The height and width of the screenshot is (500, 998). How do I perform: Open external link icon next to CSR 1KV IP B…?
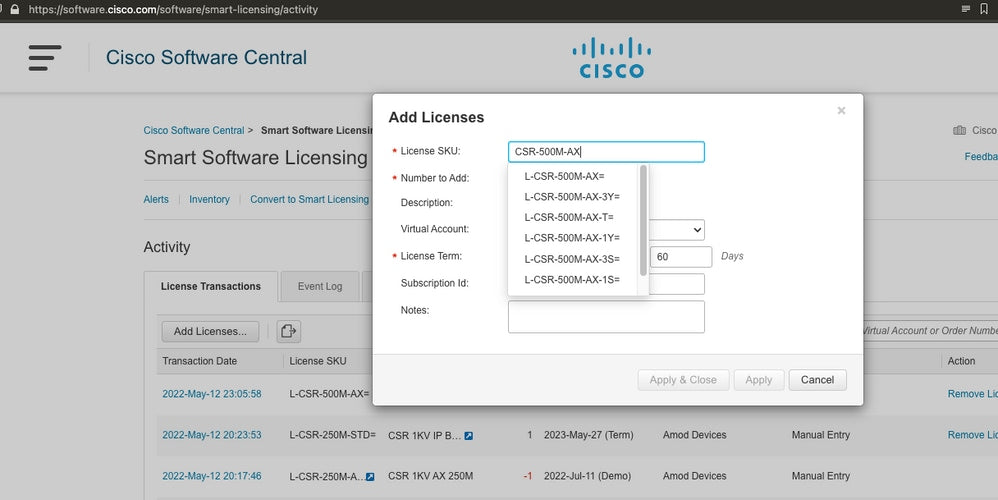coord(469,436)
